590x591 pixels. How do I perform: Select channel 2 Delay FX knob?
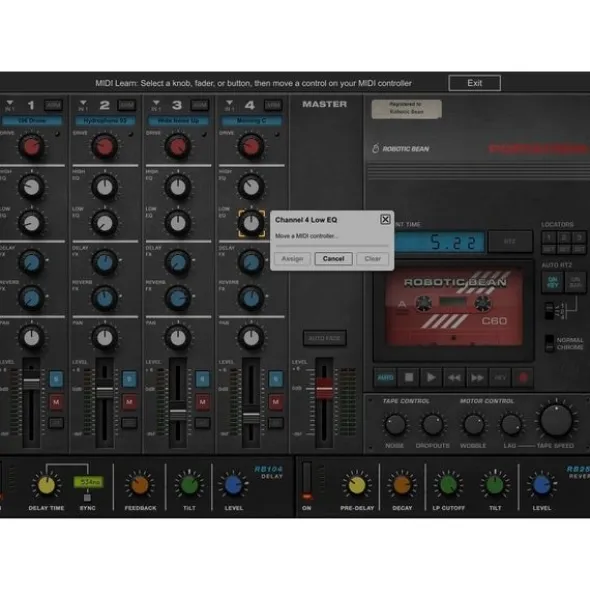click(104, 262)
